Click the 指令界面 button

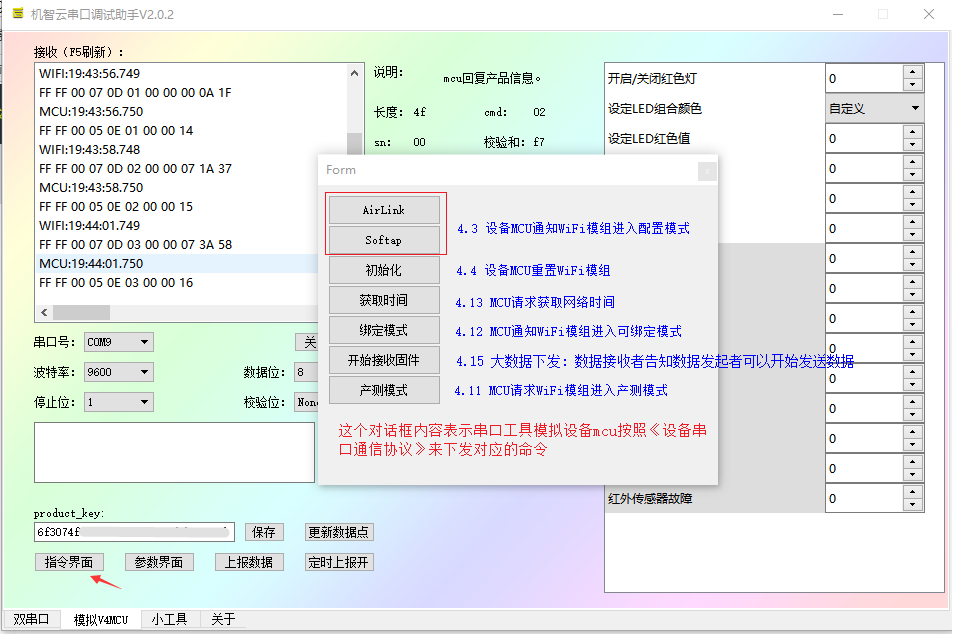coord(69,562)
